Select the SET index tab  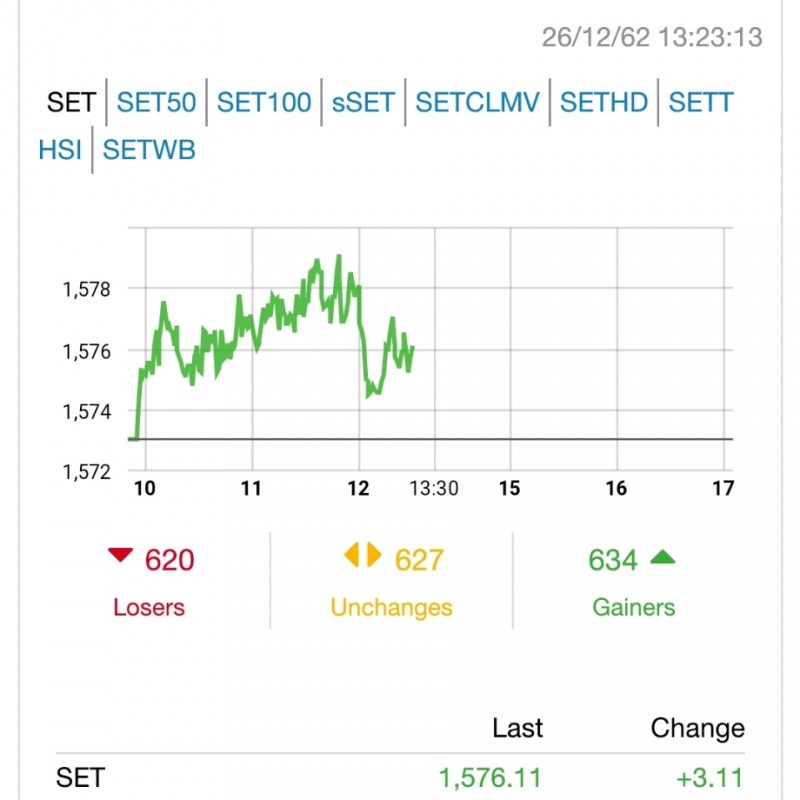71,102
